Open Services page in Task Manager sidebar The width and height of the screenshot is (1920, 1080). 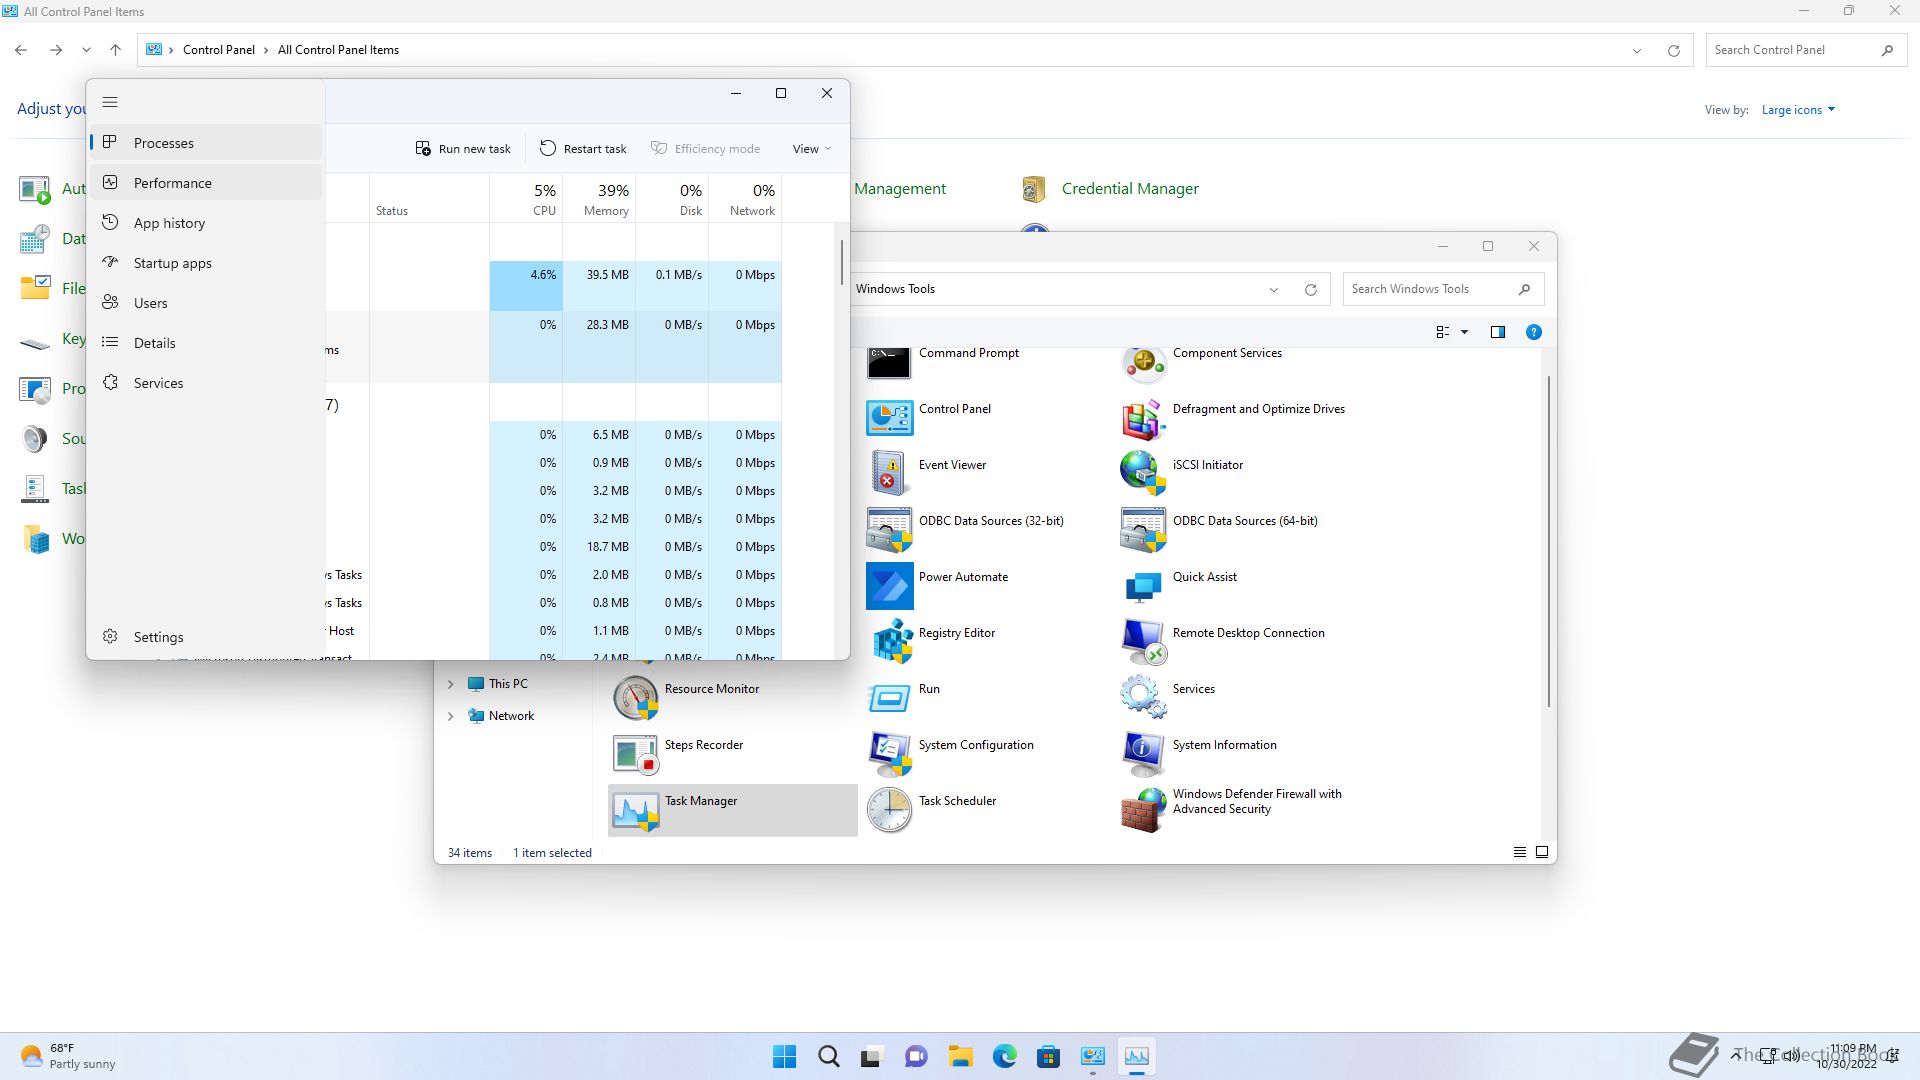[x=206, y=383]
